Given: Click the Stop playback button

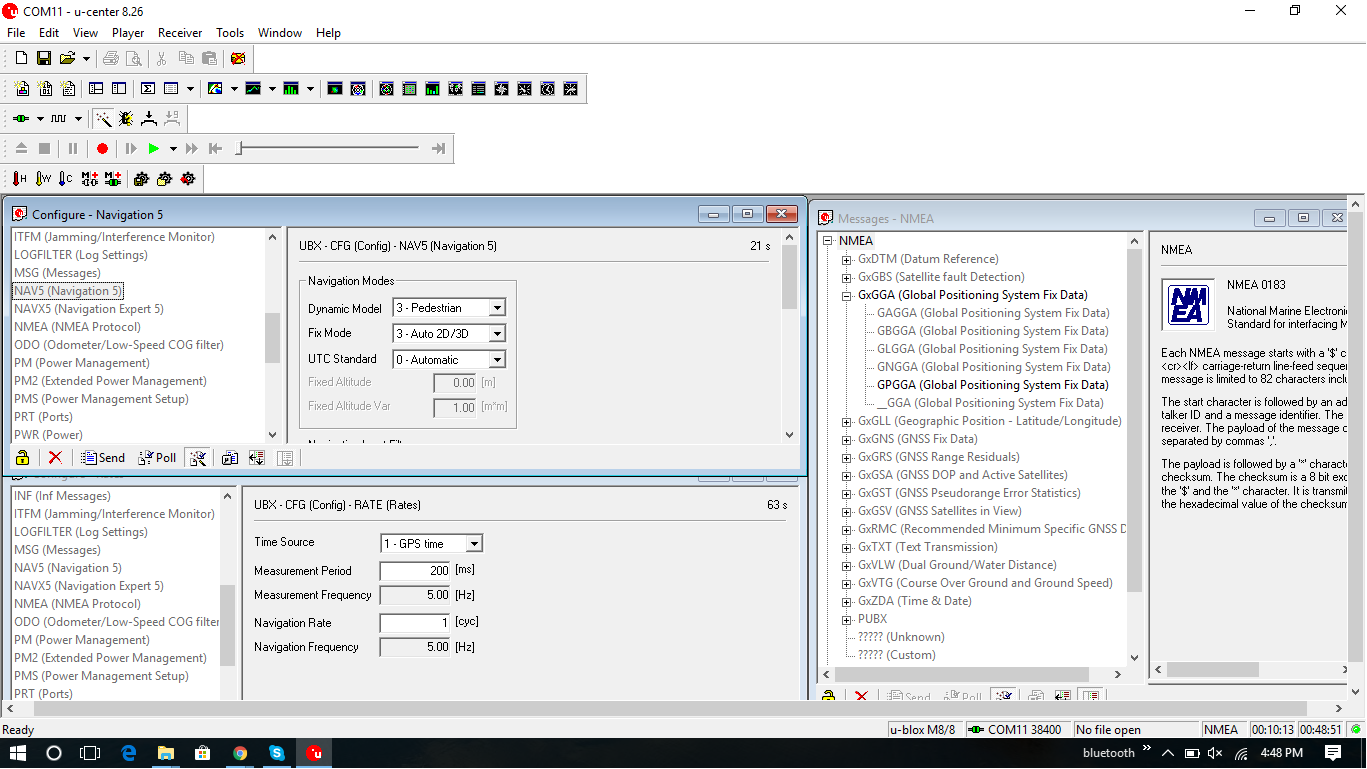Looking at the screenshot, I should click(44, 148).
